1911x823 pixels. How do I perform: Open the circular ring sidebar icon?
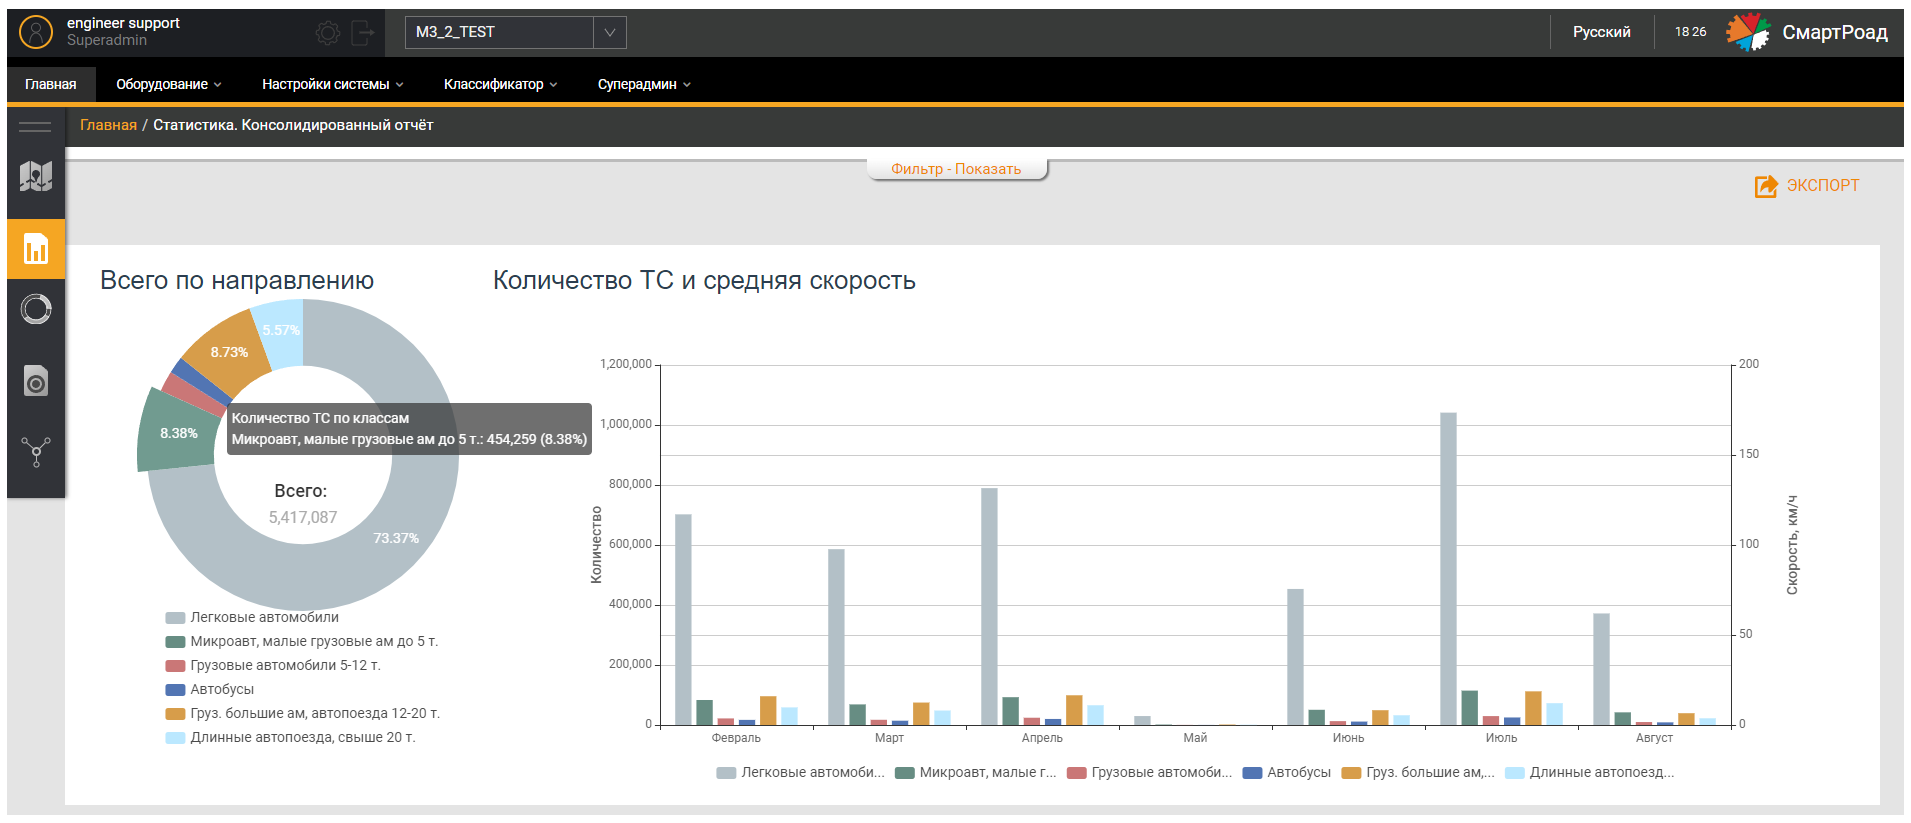(x=36, y=309)
